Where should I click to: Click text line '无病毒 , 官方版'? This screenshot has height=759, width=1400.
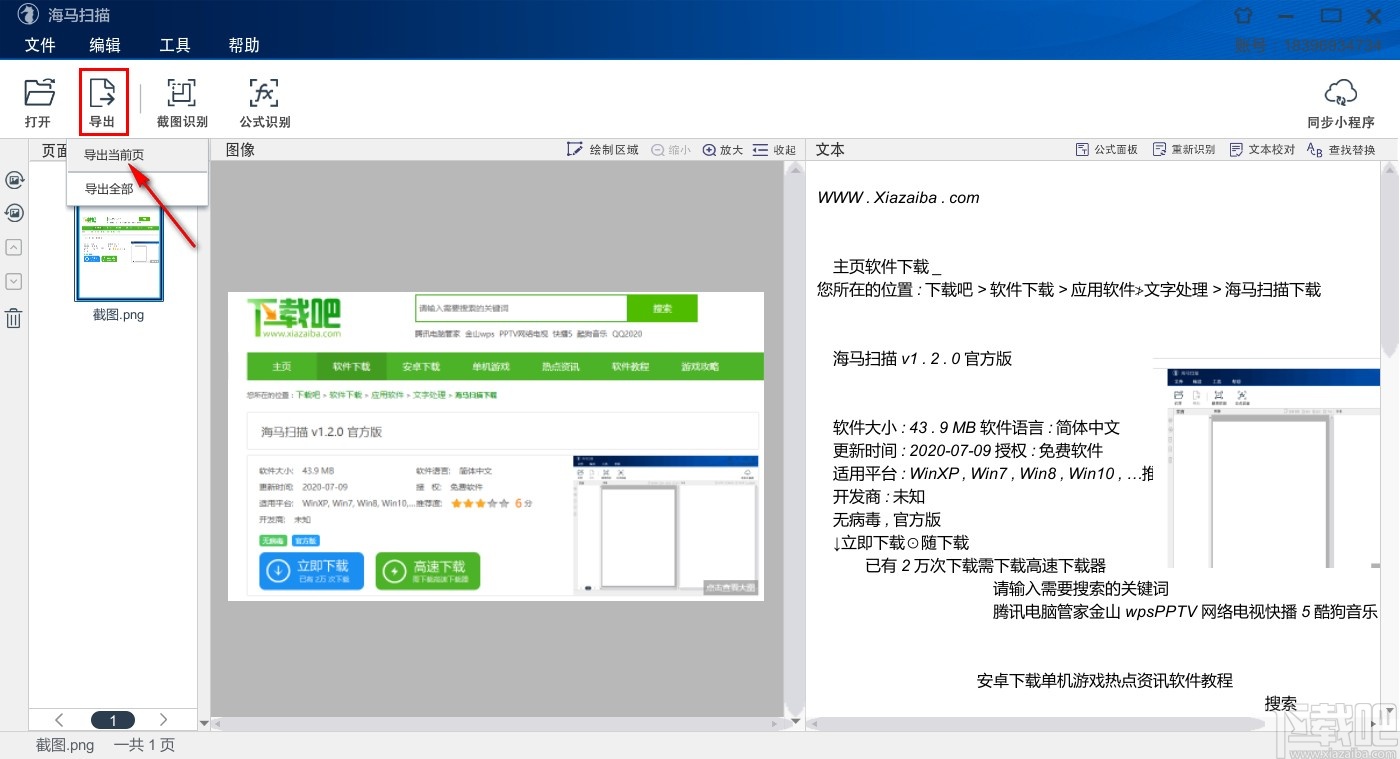pos(886,519)
